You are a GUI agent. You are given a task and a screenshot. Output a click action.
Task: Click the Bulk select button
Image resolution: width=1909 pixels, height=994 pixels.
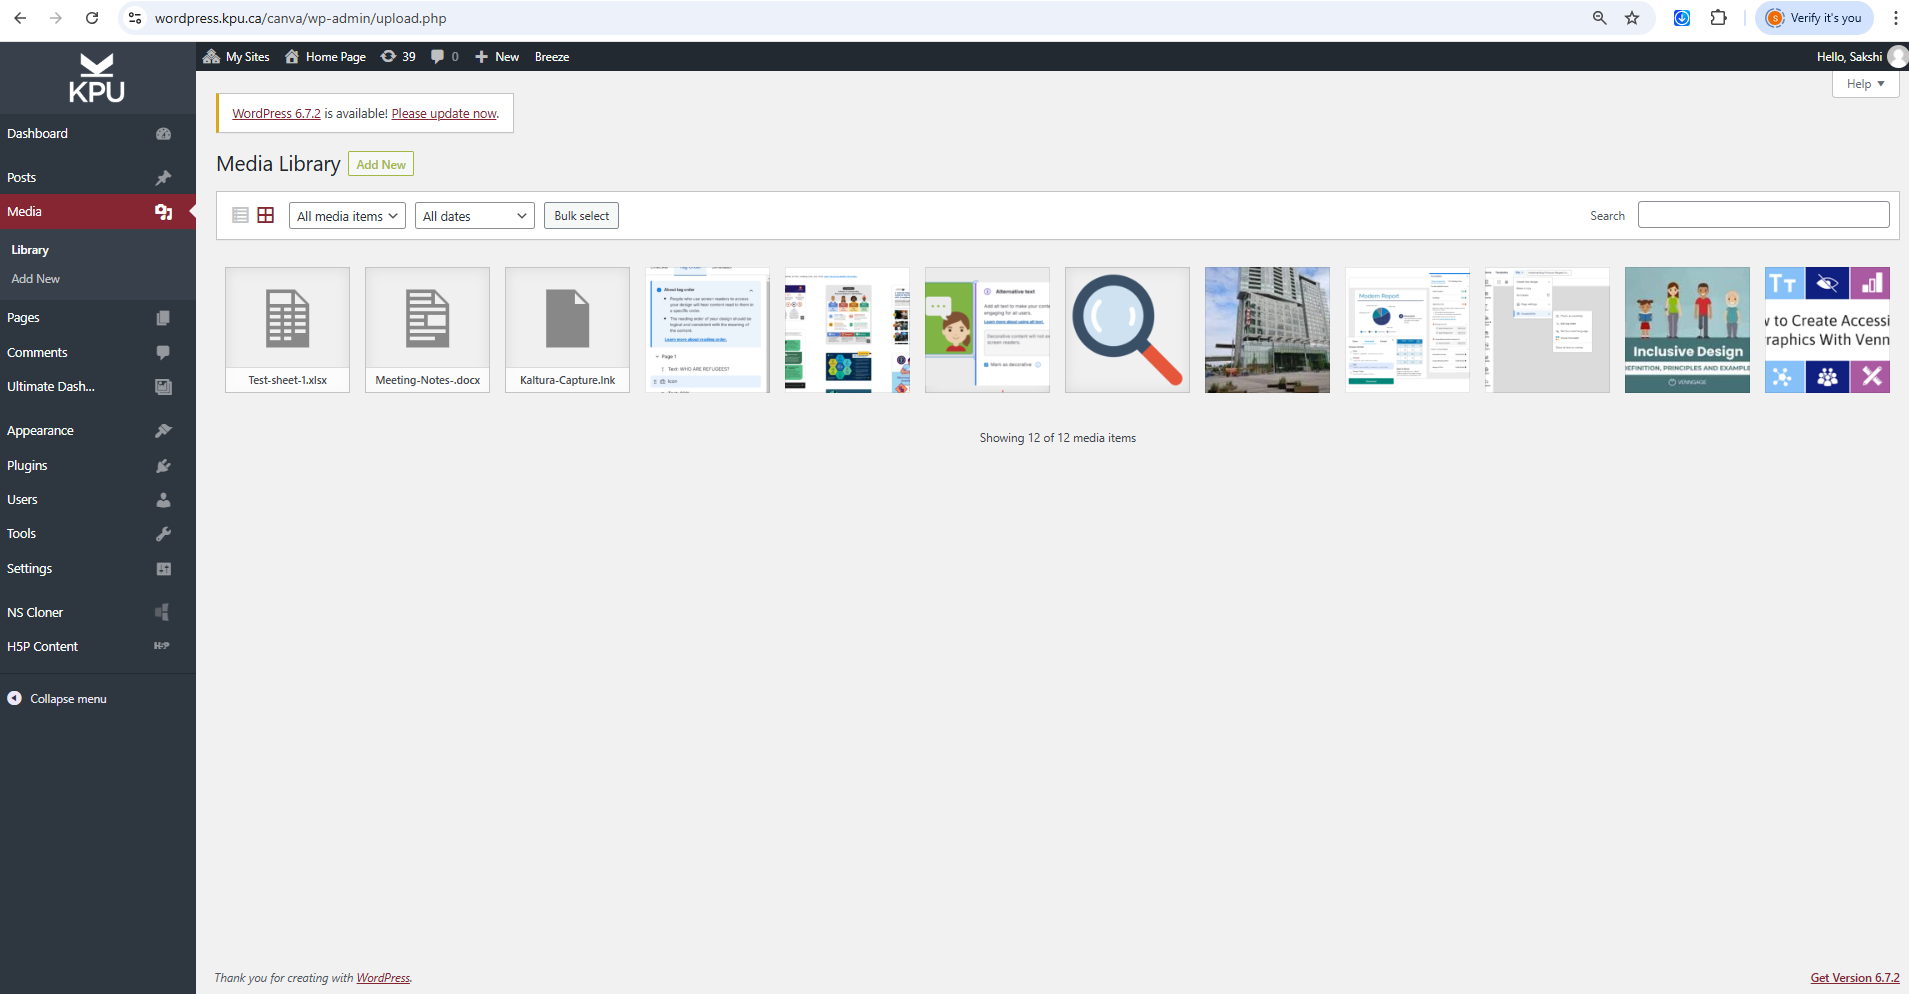[x=581, y=216]
